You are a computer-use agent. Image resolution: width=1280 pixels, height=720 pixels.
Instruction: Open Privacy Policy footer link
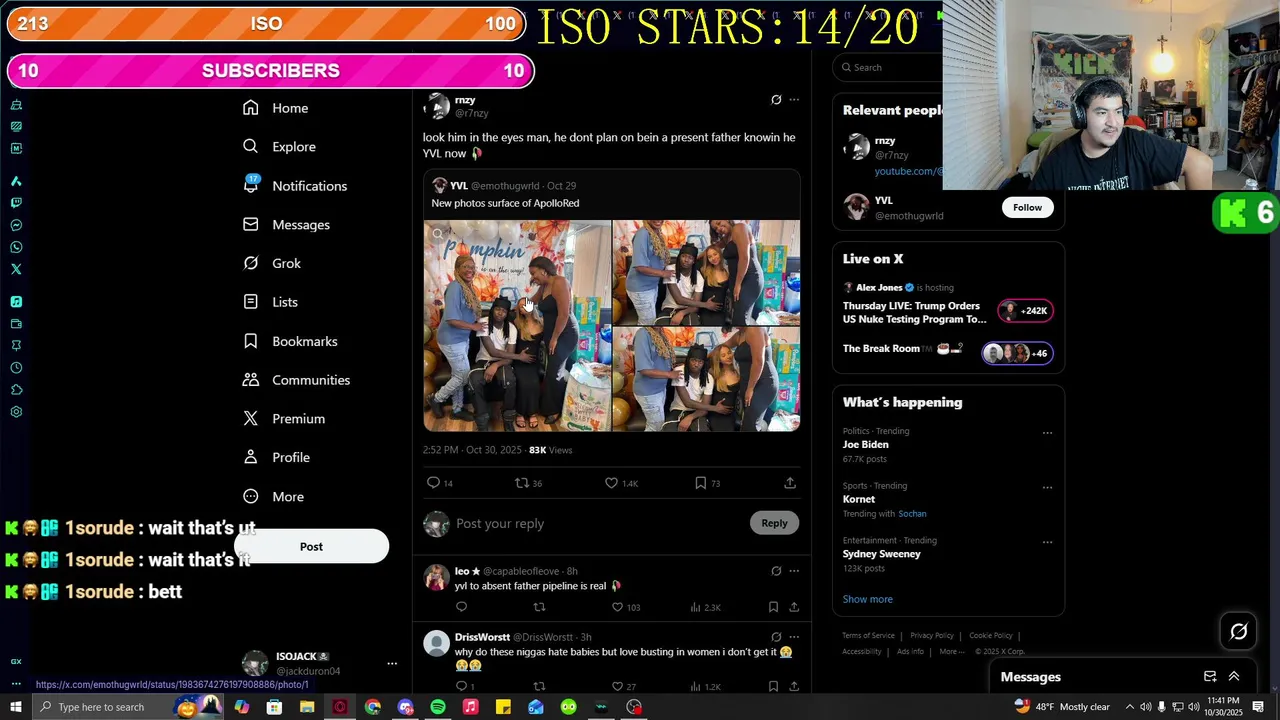931,636
